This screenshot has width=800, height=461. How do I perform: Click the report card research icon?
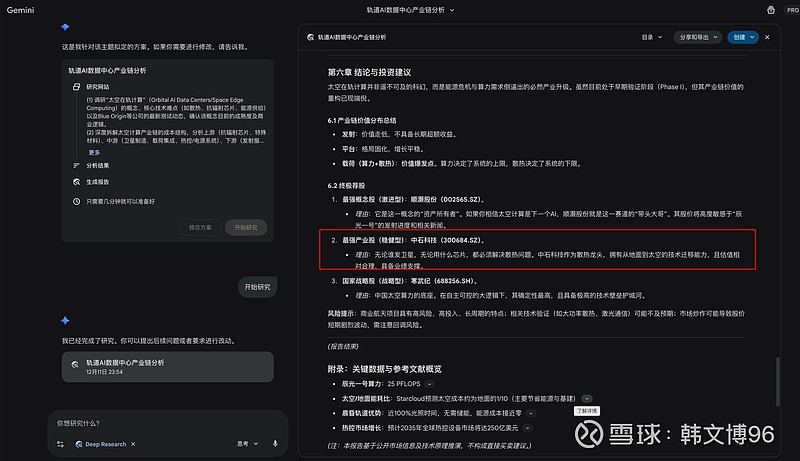[76, 364]
